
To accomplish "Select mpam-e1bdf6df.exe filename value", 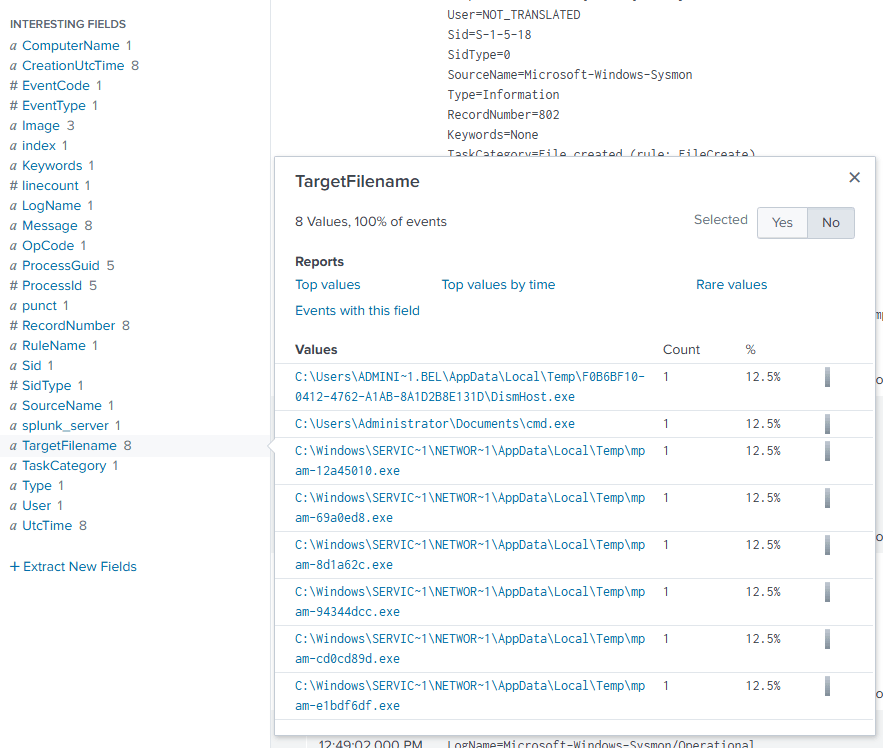I will pyautogui.click(x=470, y=696).
